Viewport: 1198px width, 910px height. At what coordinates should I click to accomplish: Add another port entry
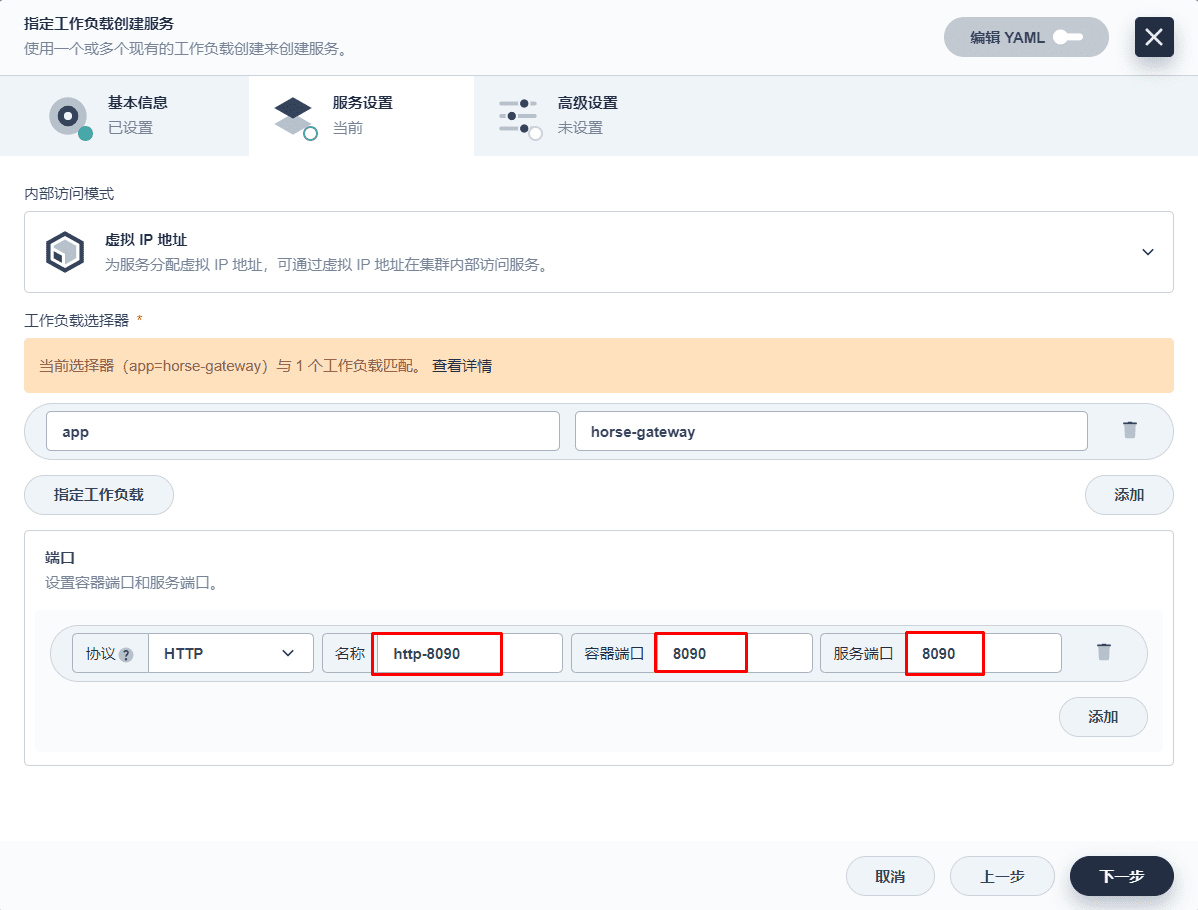(1102, 717)
